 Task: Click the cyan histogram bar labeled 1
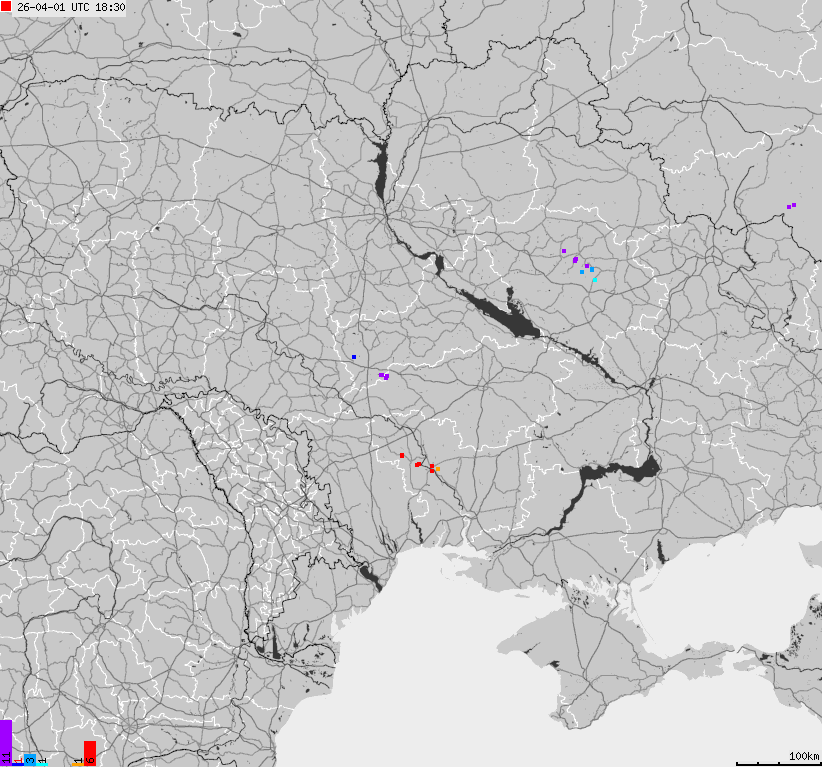tap(41, 763)
